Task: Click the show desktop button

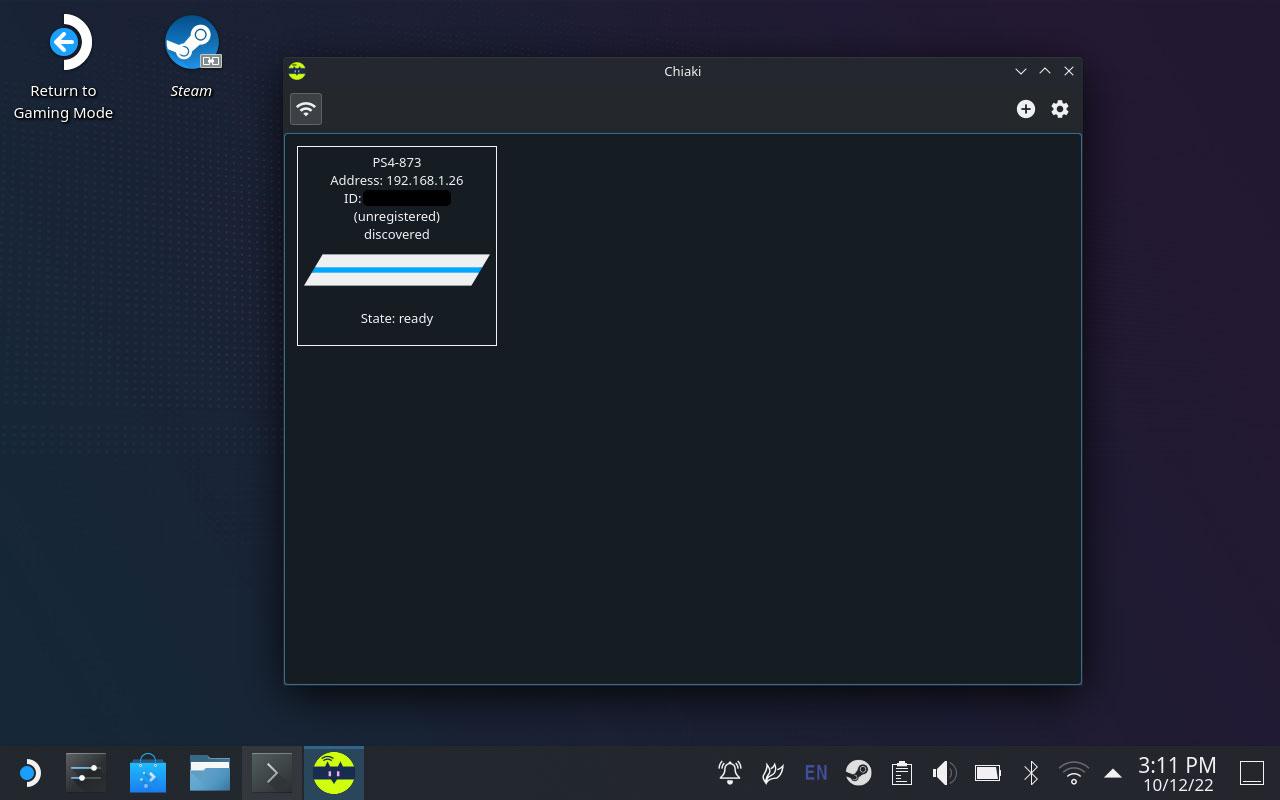Action: [1252, 772]
